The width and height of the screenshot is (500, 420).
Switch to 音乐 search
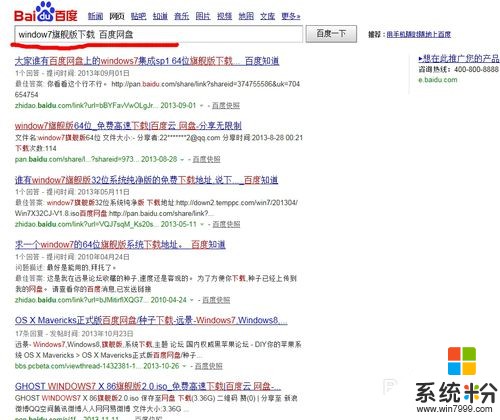click(x=182, y=16)
